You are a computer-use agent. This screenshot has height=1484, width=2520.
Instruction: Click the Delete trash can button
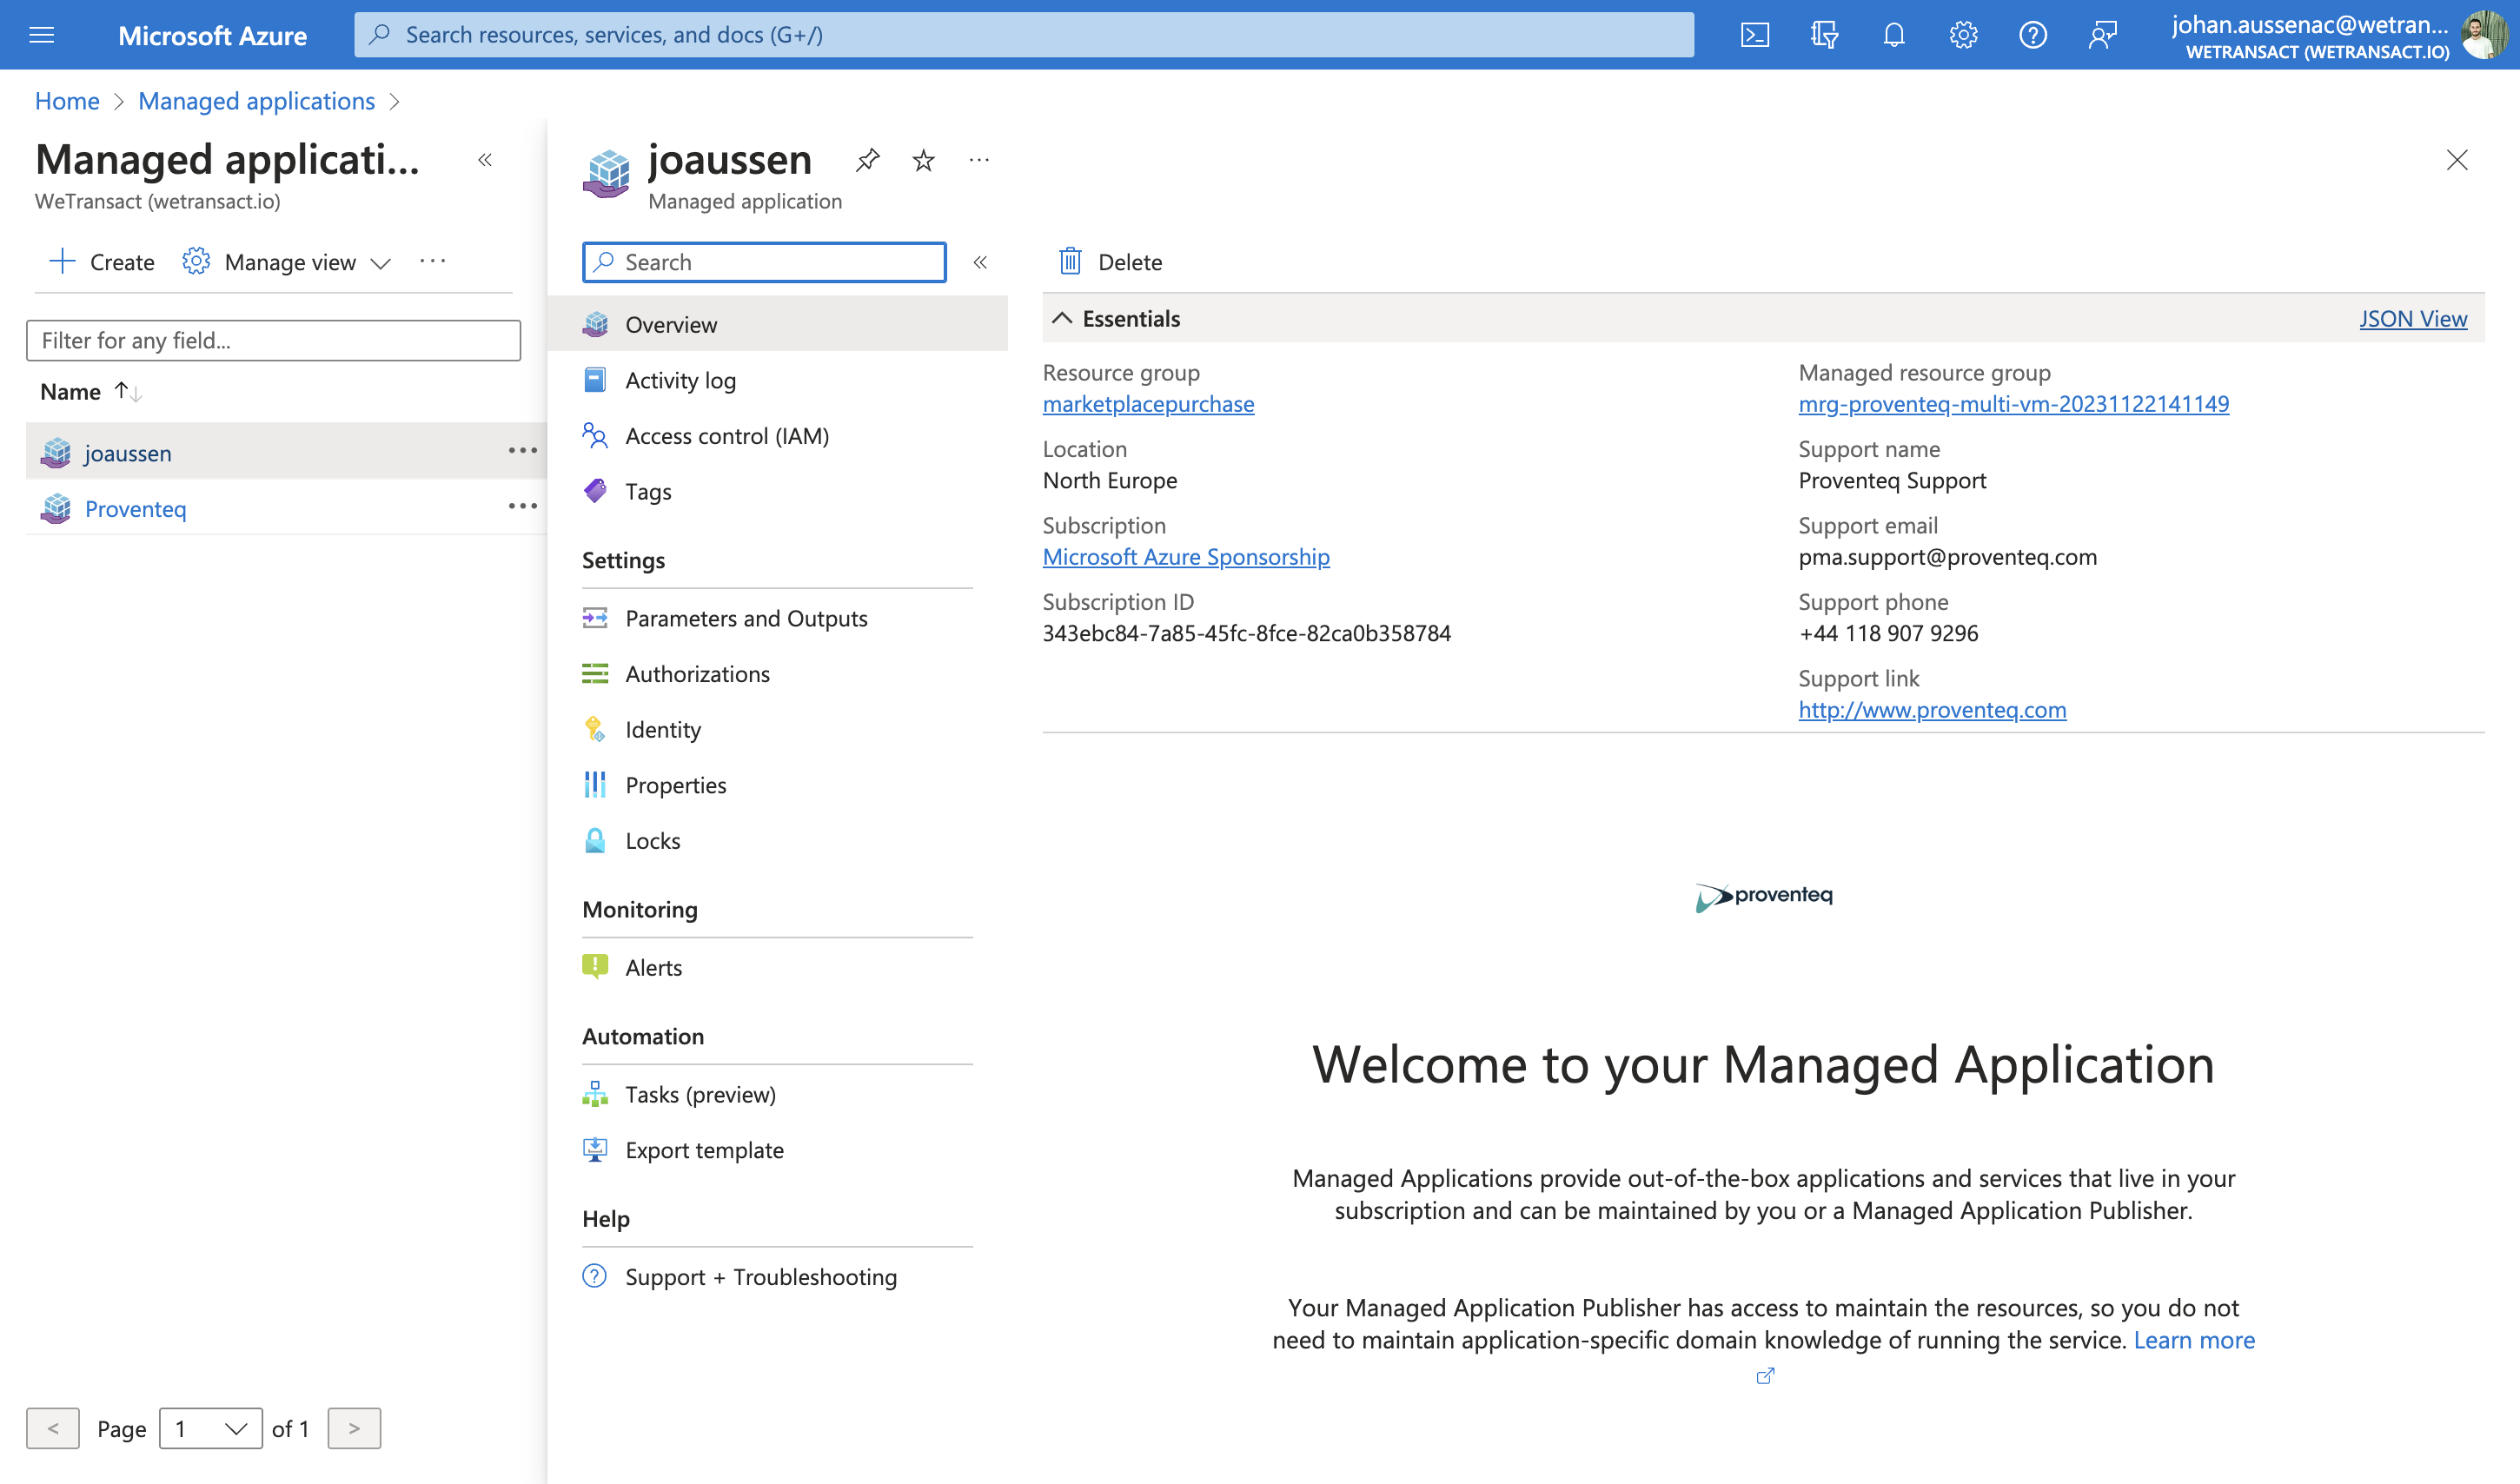(x=1111, y=262)
